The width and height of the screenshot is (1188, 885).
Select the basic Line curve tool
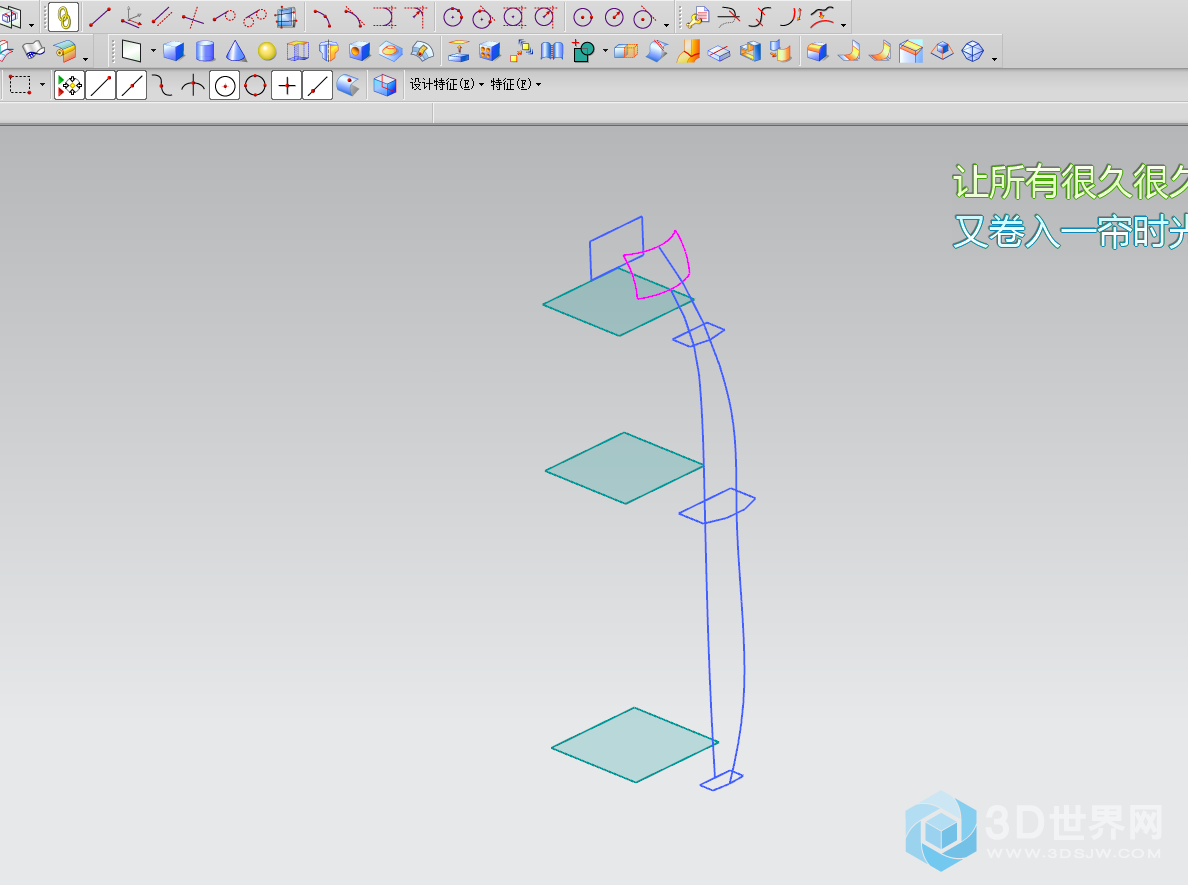pyautogui.click(x=100, y=17)
